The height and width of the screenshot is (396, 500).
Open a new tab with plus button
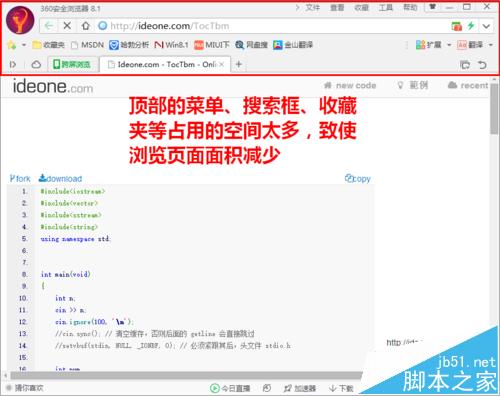(x=239, y=64)
